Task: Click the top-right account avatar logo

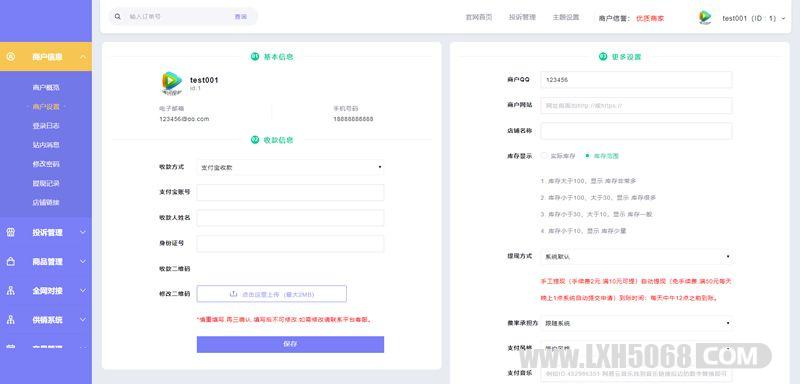Action: click(705, 17)
